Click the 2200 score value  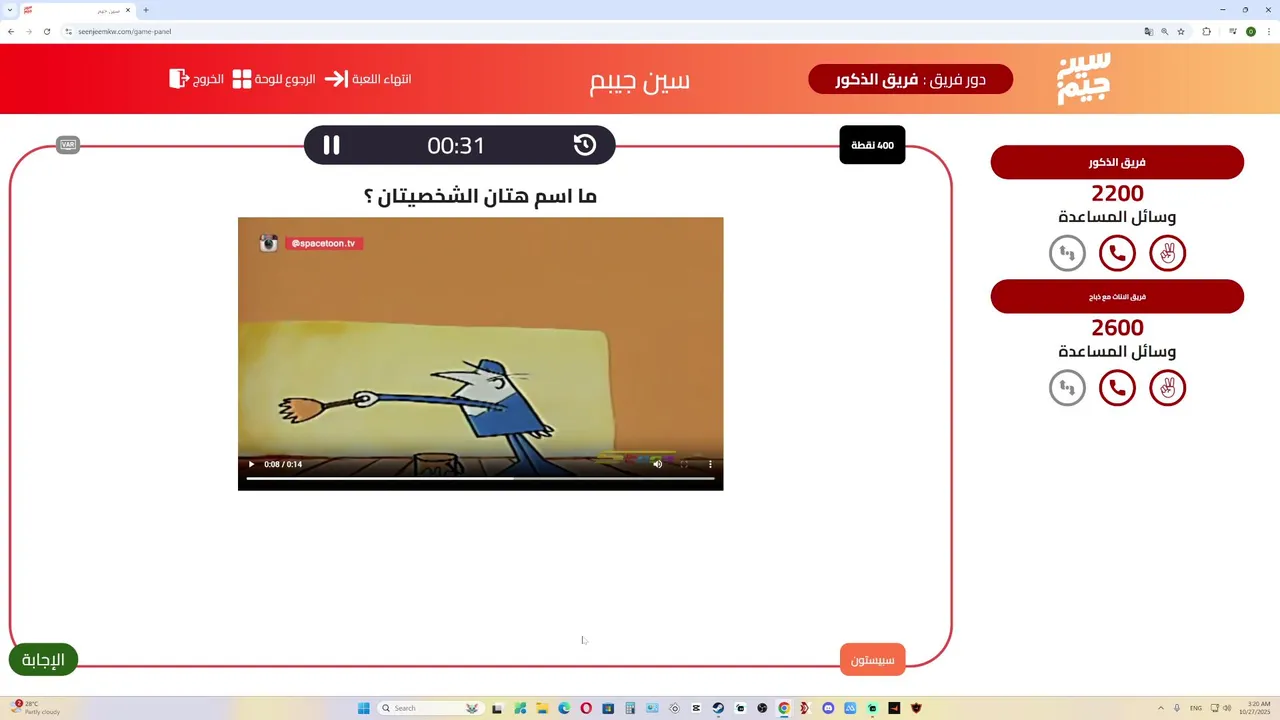[1117, 194]
